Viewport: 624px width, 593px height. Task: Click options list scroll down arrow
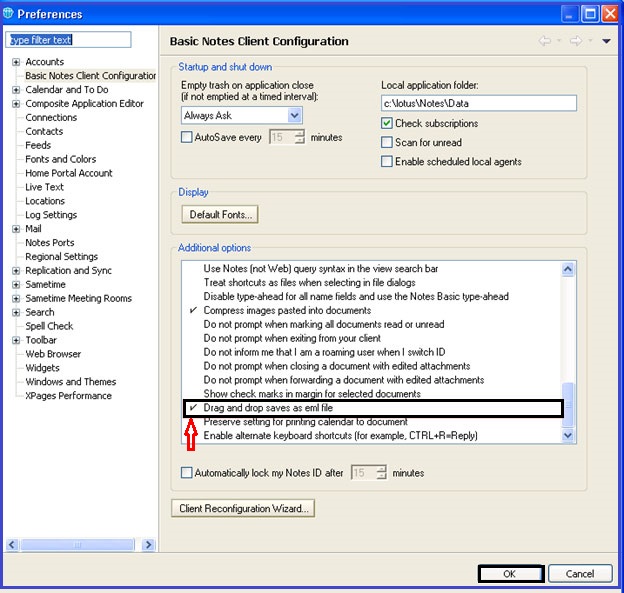[568, 435]
